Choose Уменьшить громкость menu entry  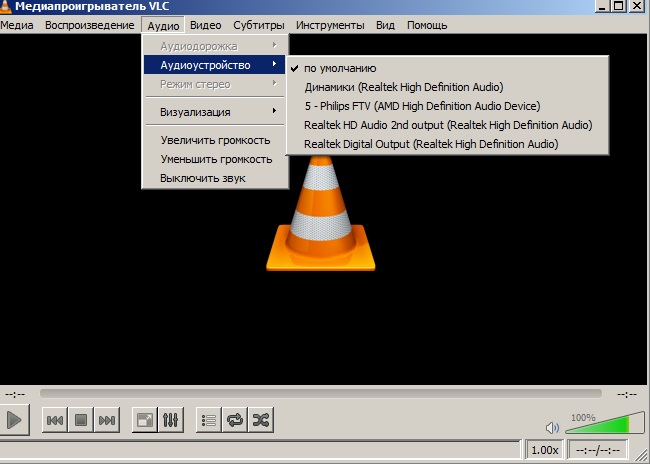214,159
